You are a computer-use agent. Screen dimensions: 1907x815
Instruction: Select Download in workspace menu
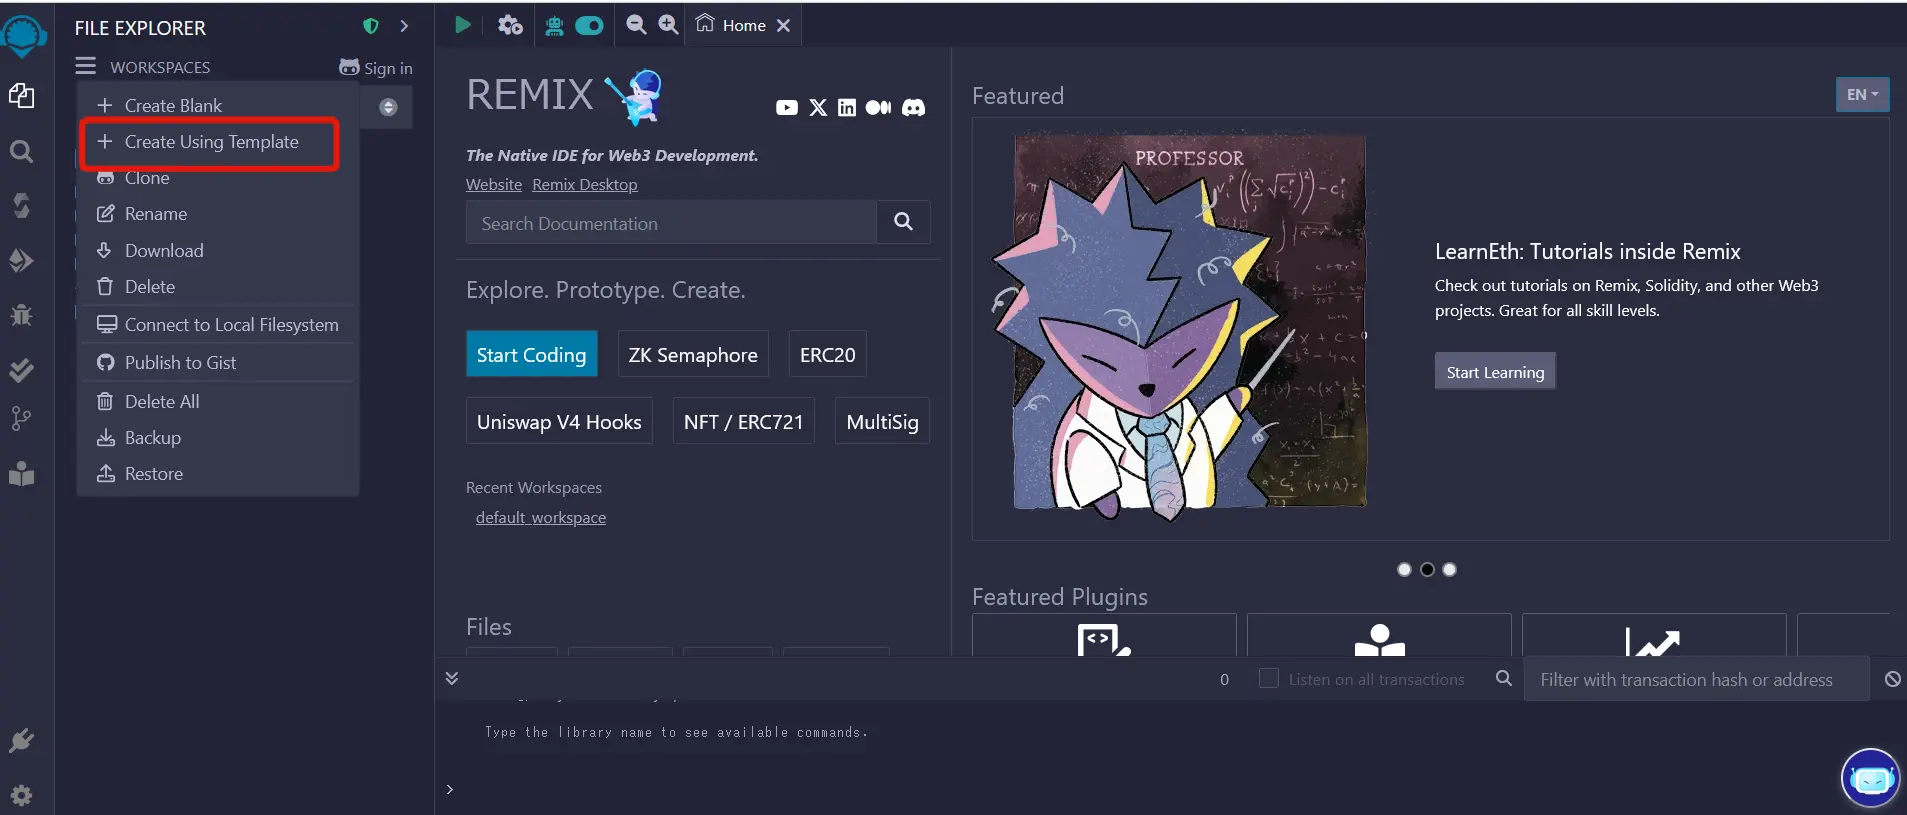click(x=150, y=251)
